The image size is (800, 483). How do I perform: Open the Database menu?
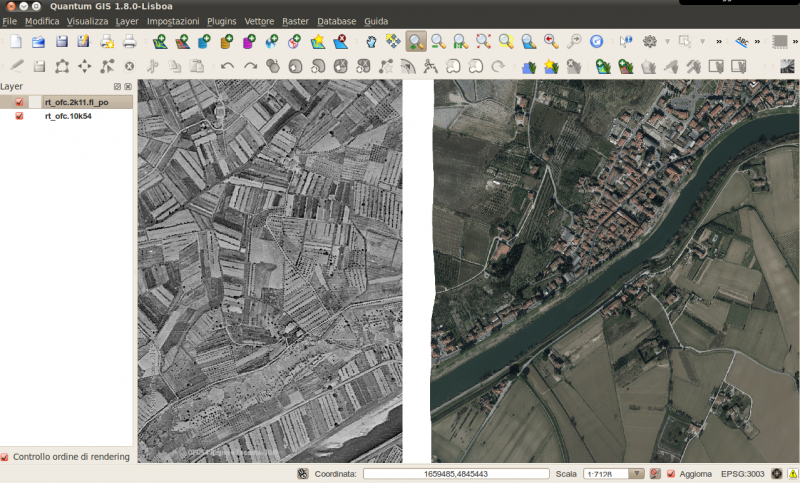pos(337,21)
